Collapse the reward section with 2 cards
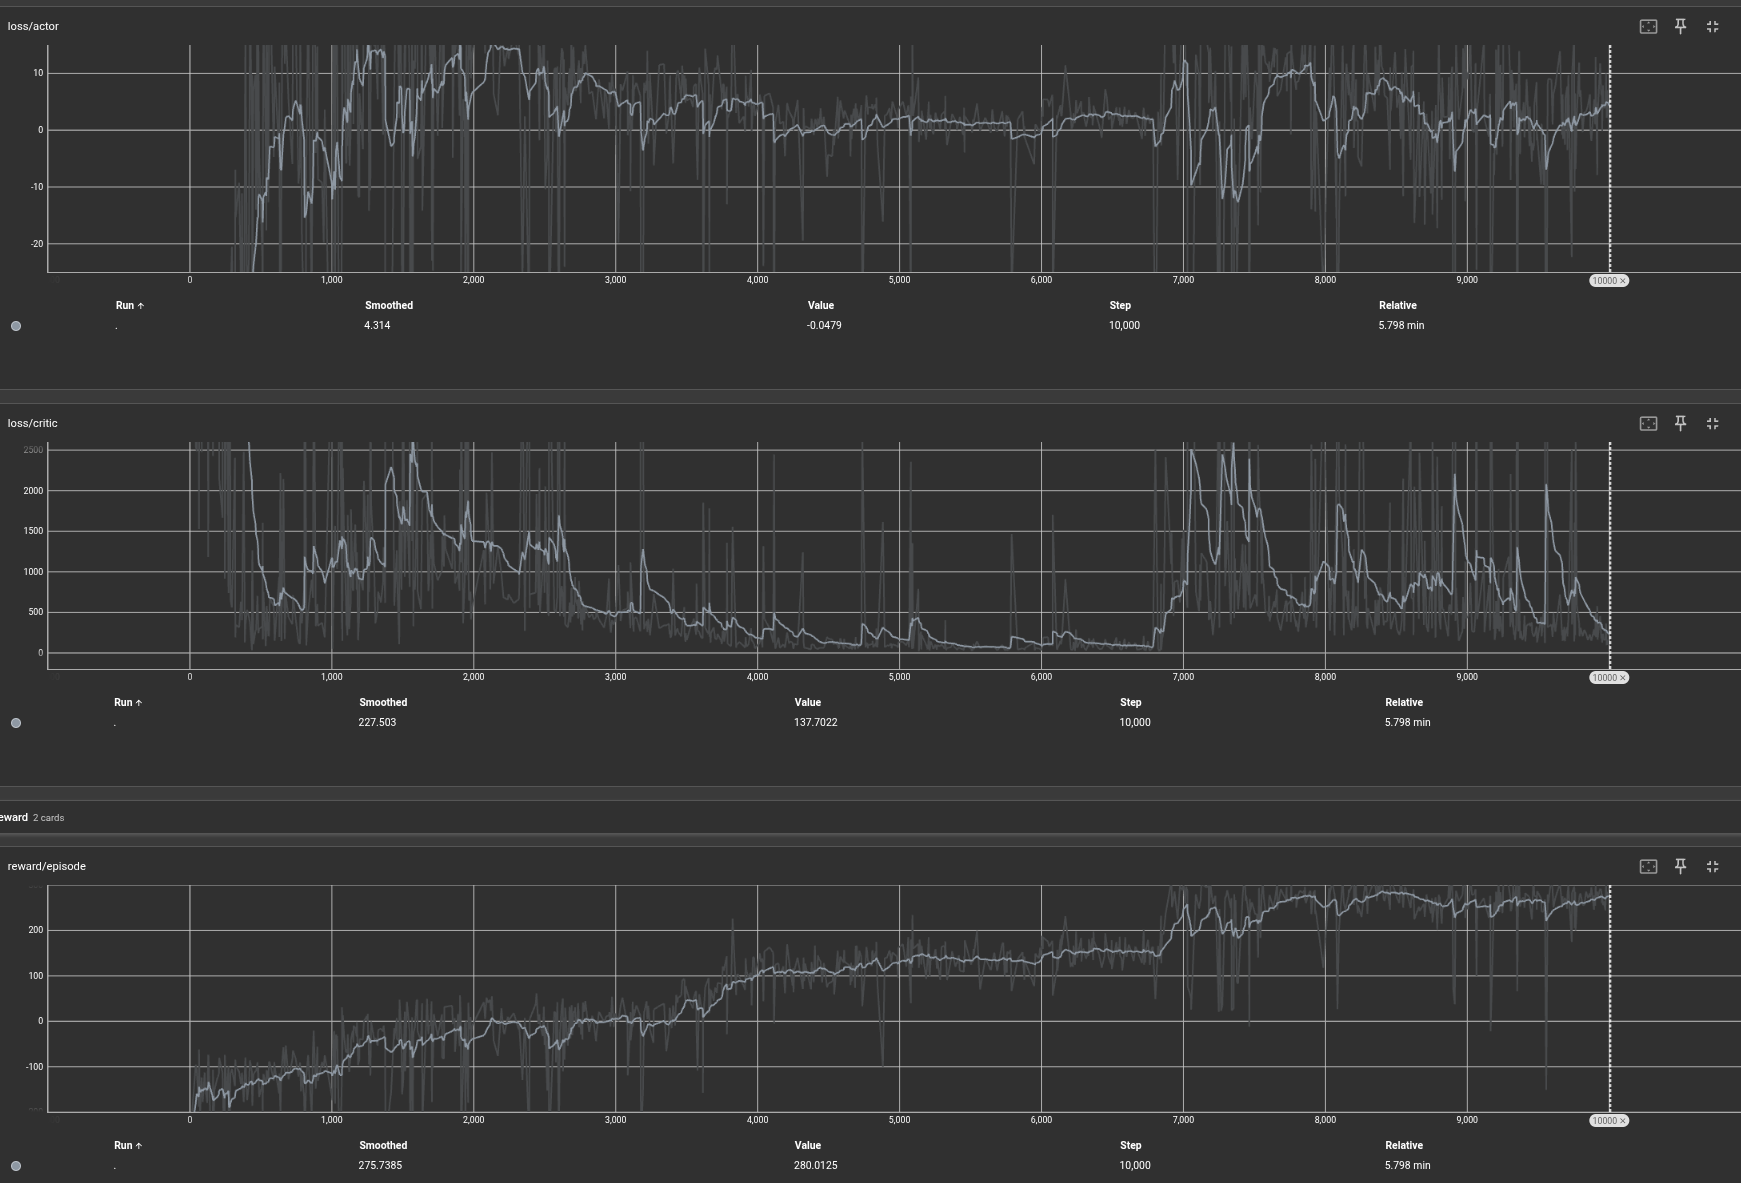The image size is (1741, 1183). [14, 818]
